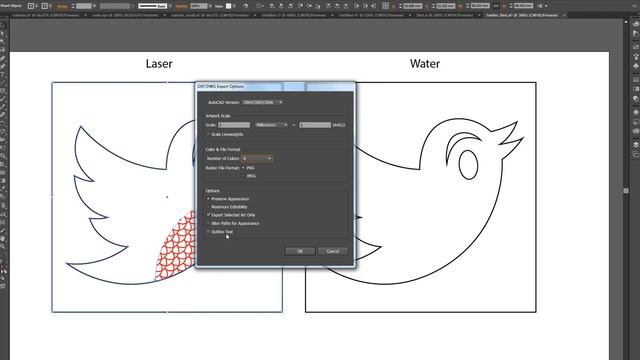The image size is (640, 360).
Task: Enable the Scale Lineweights checkbox
Action: point(208,134)
